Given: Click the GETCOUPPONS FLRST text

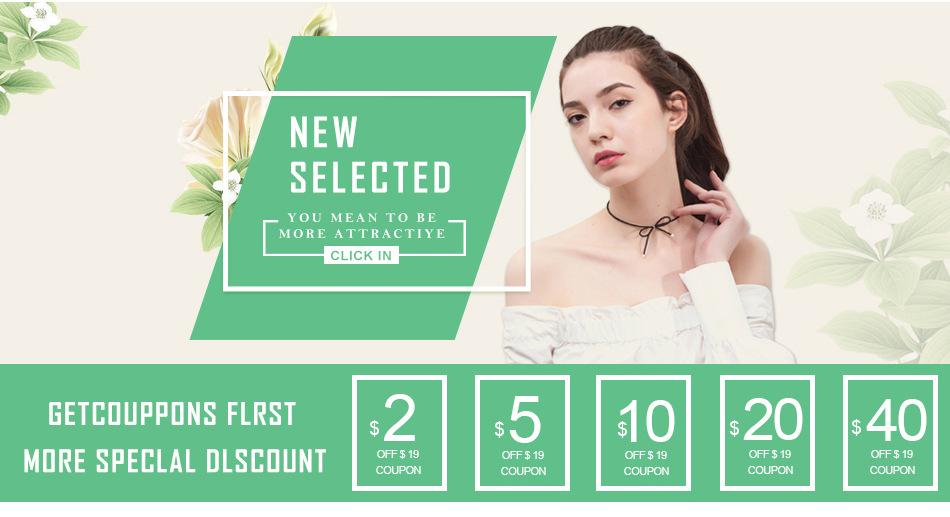Looking at the screenshot, I should tap(172, 415).
